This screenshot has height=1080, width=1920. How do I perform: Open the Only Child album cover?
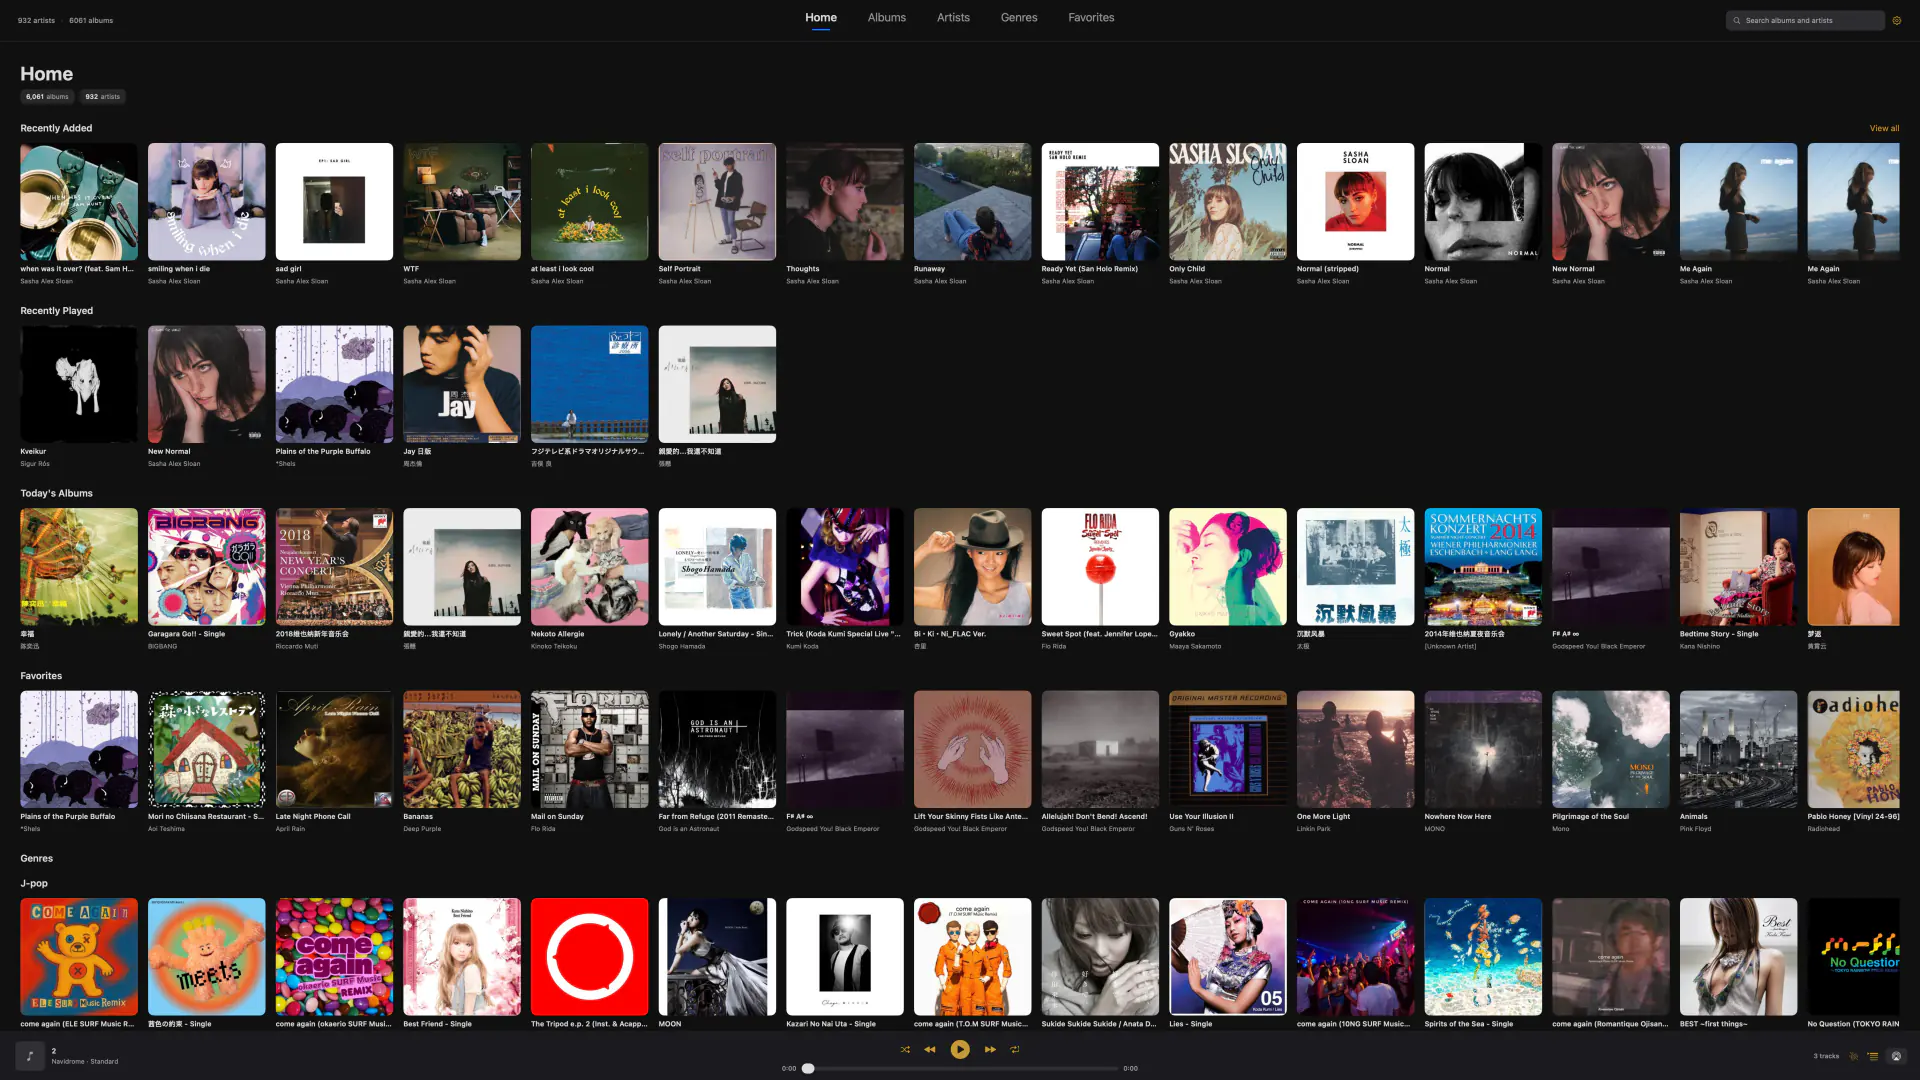pyautogui.click(x=1228, y=202)
